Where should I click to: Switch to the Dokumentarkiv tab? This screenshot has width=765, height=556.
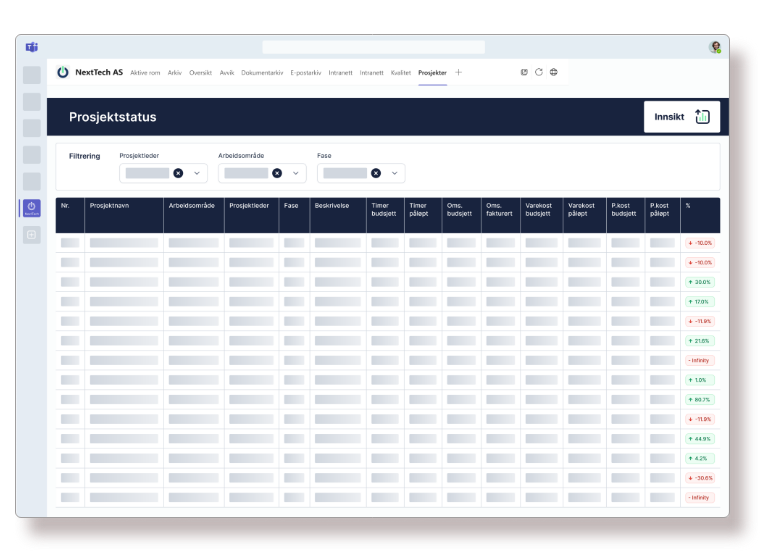[x=263, y=73]
